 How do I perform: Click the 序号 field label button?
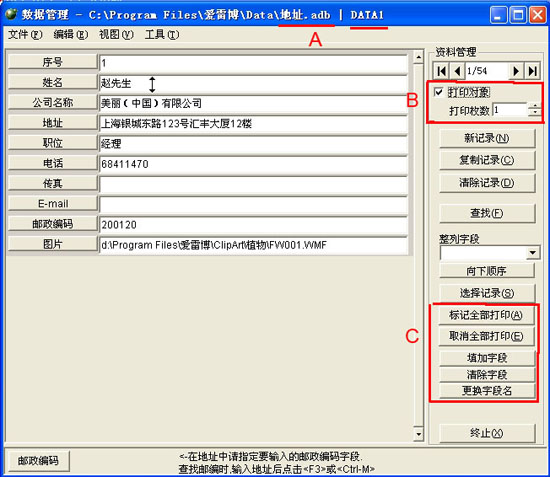[x=53, y=62]
